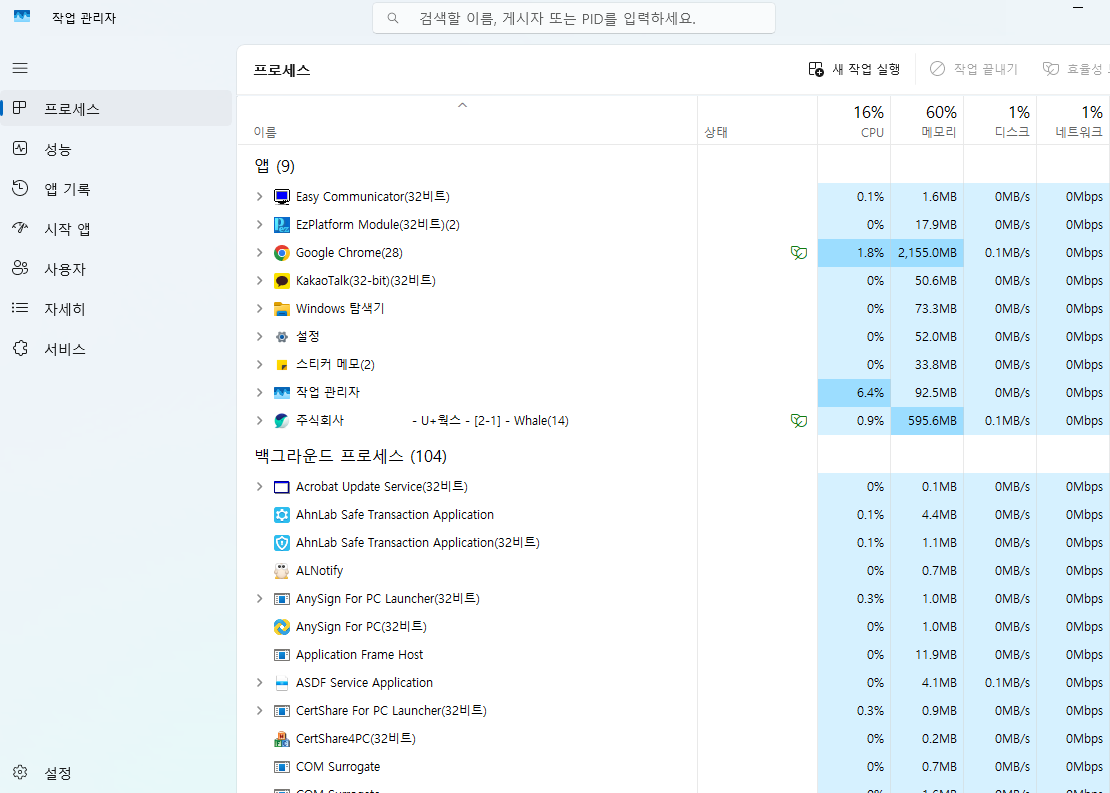Switch to the 사용자 tab
This screenshot has width=1110, height=793.
pos(116,269)
